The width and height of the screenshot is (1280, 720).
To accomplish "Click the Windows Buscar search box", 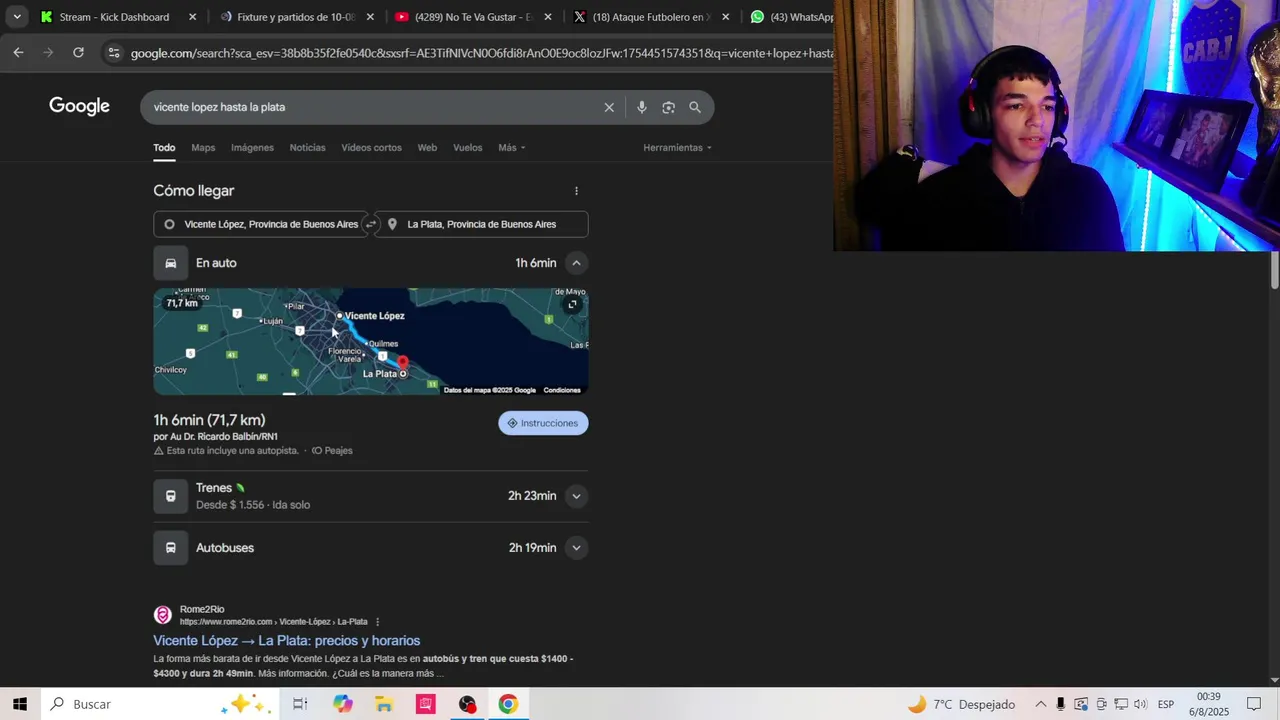I will click(158, 704).
